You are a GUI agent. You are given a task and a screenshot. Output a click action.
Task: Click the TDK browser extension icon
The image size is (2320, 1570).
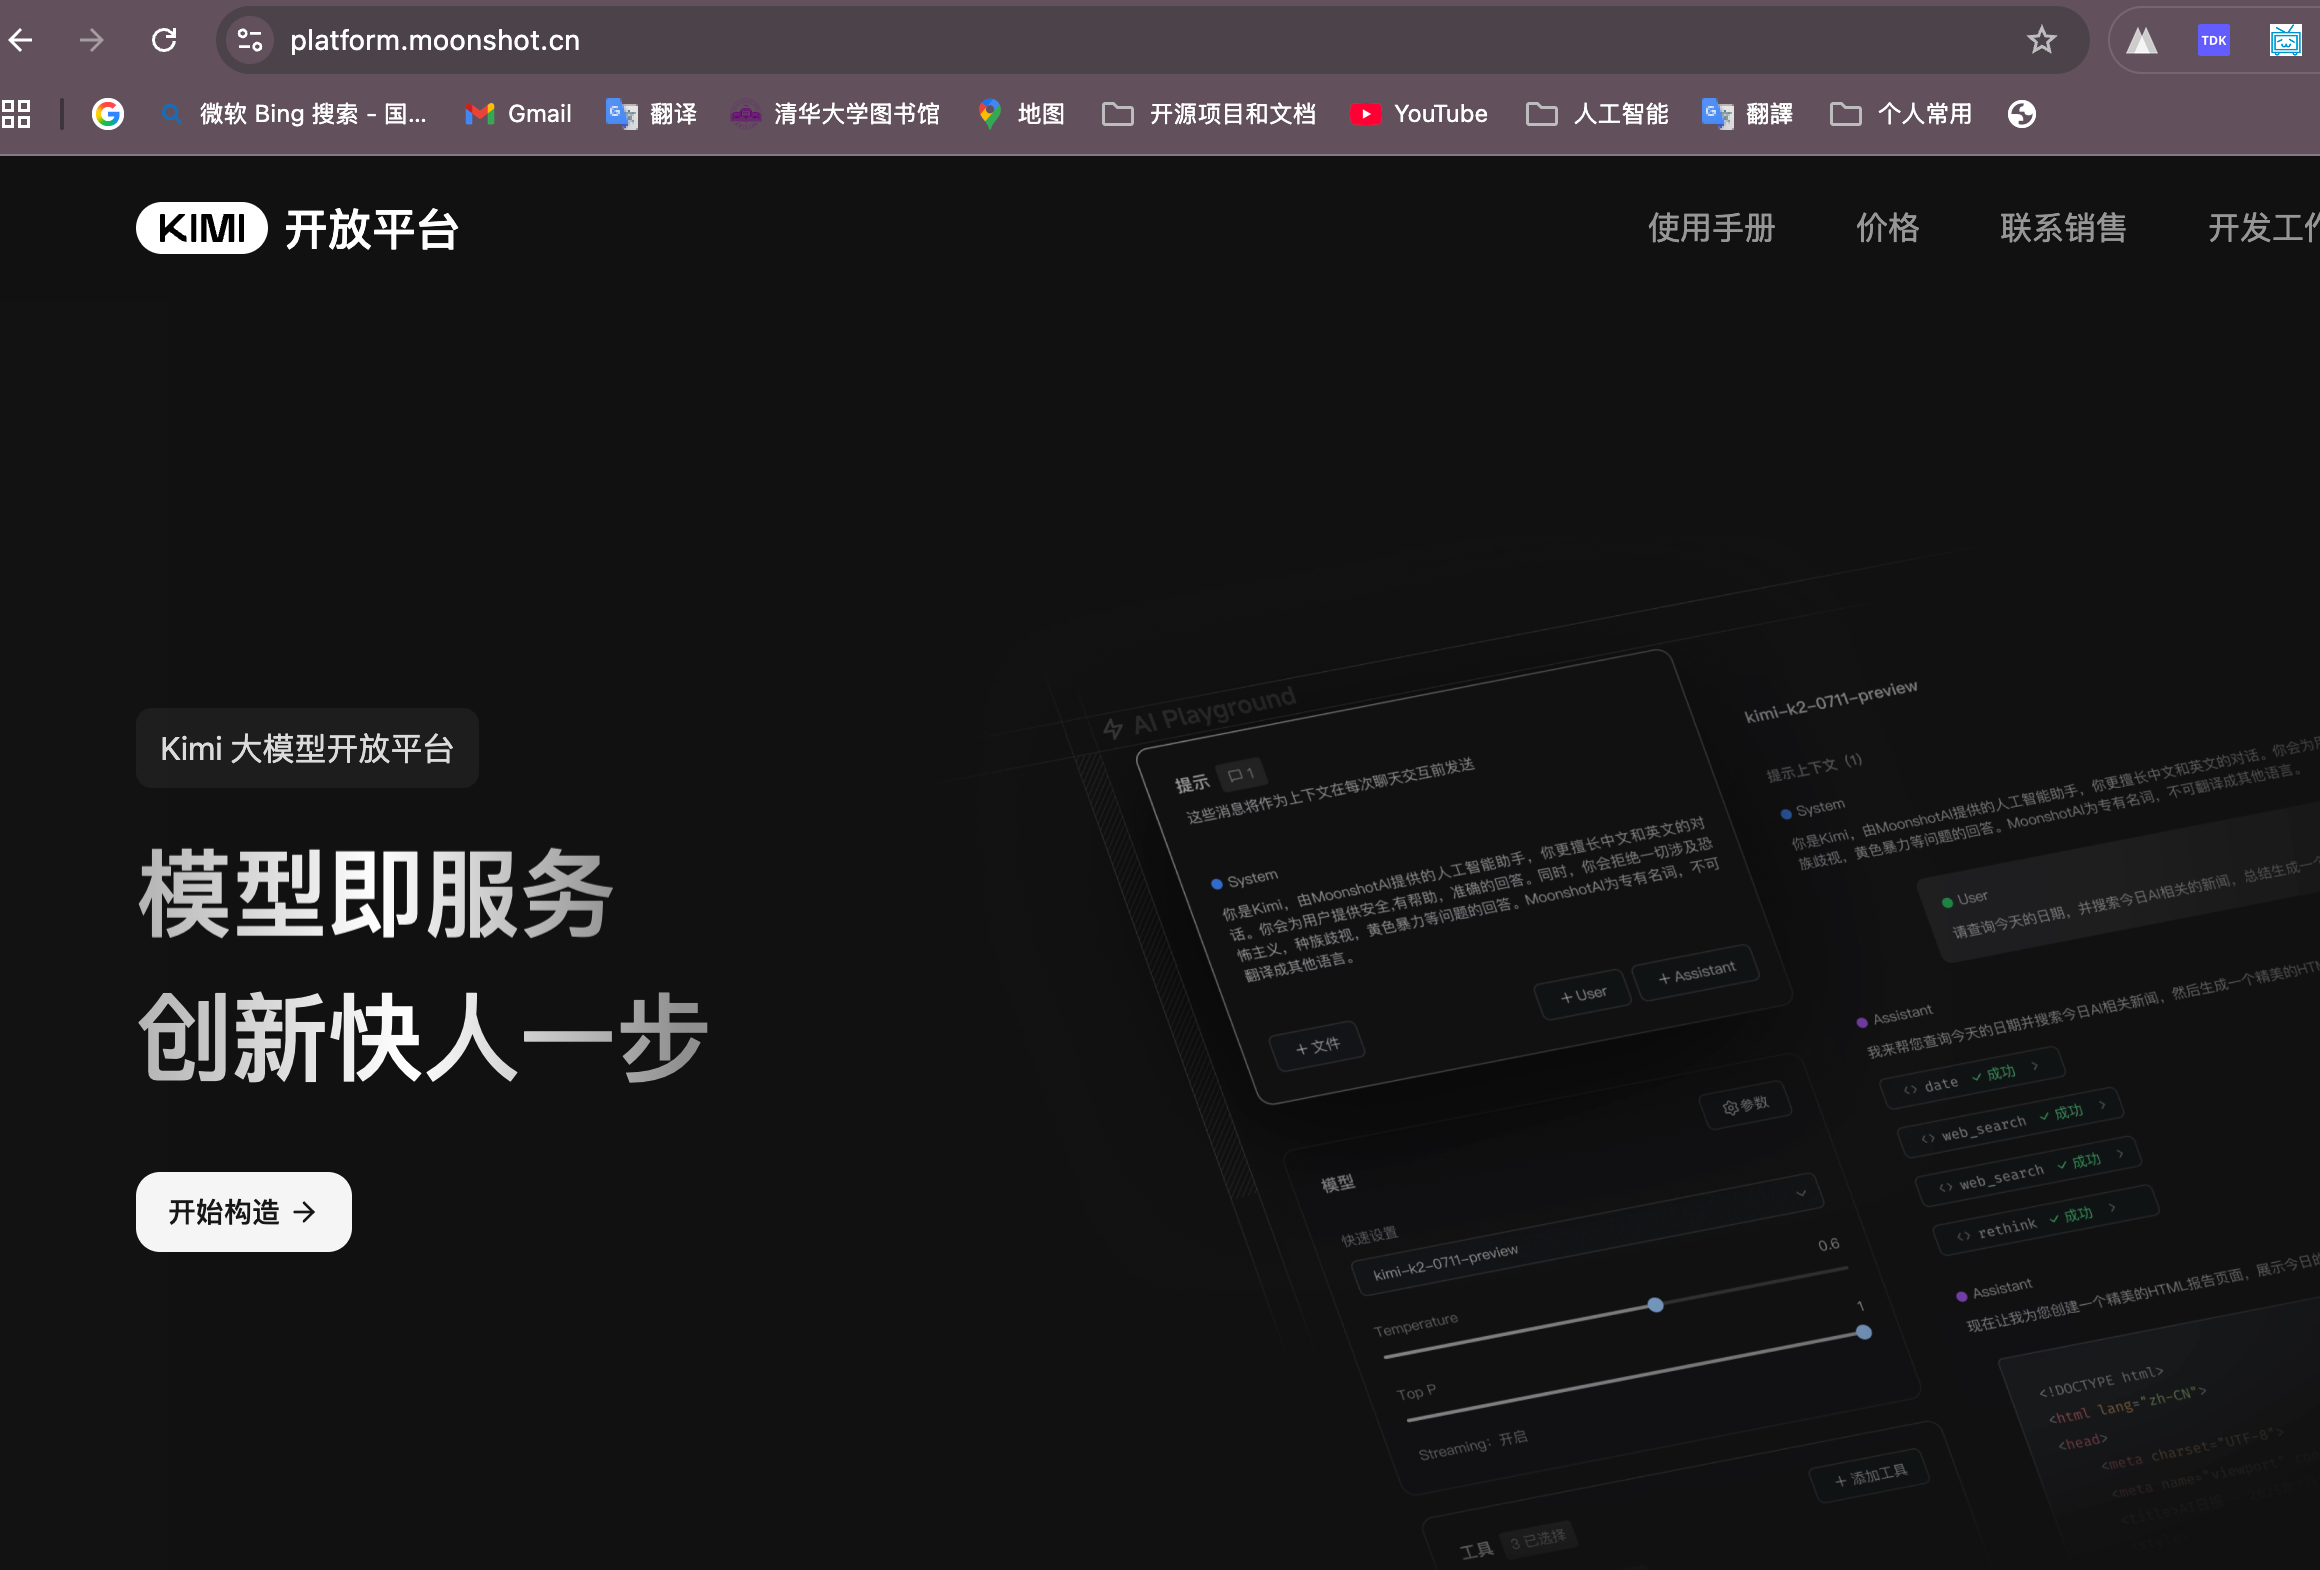pos(2213,40)
